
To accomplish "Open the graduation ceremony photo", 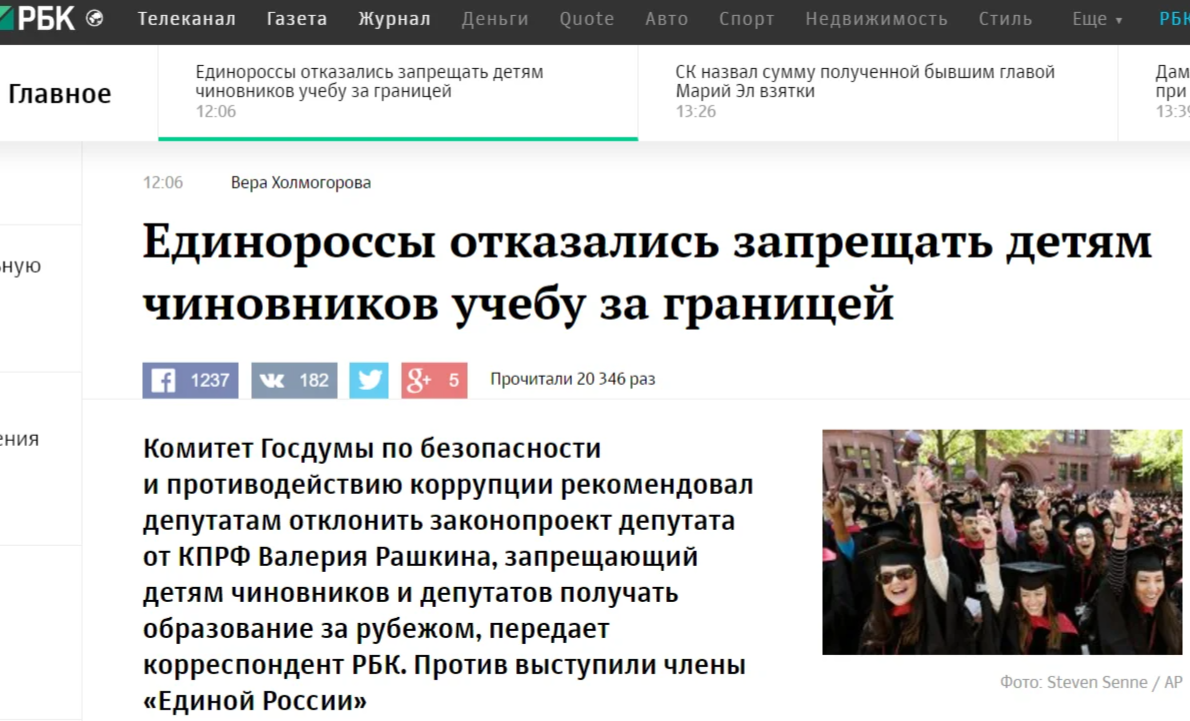I will pyautogui.click(x=1001, y=540).
